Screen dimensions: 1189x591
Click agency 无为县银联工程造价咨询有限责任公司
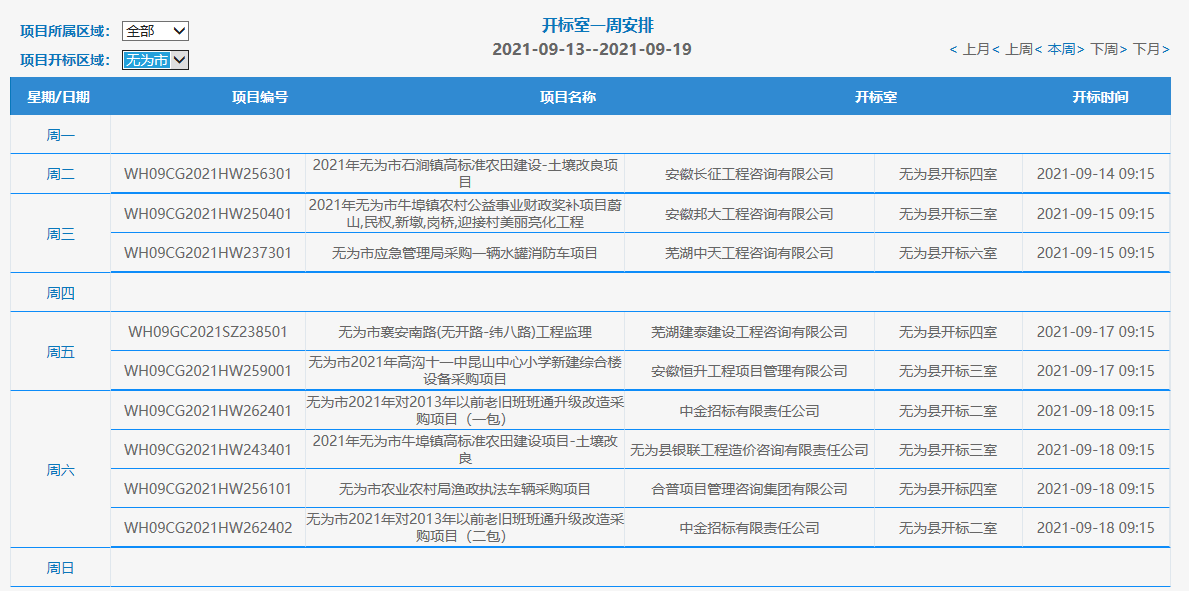pyautogui.click(x=749, y=450)
